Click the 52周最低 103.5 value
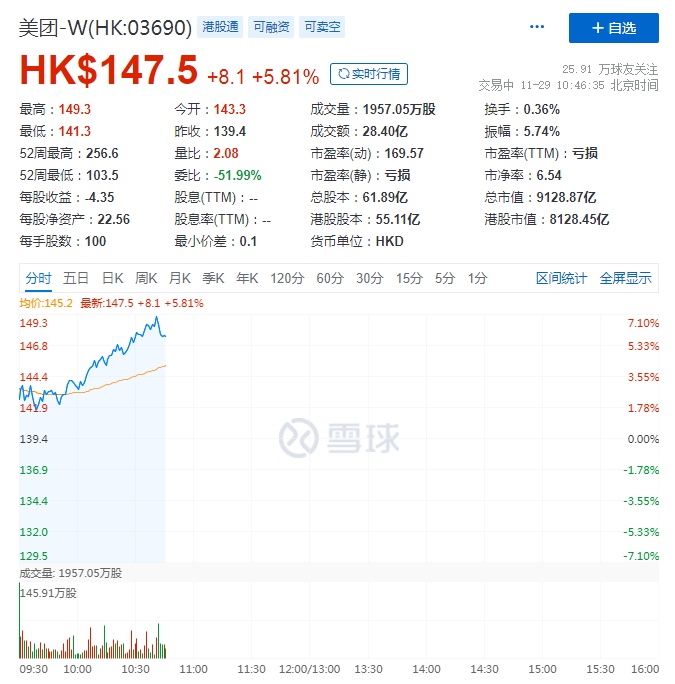Image resolution: width=675 pixels, height=684 pixels. click(x=102, y=175)
